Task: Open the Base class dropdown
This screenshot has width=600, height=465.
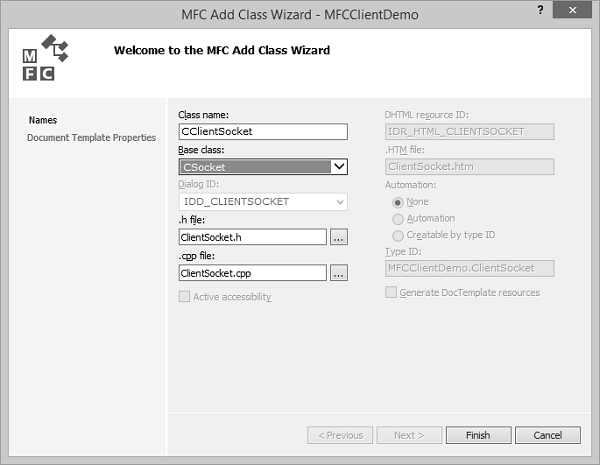Action: coord(339,167)
